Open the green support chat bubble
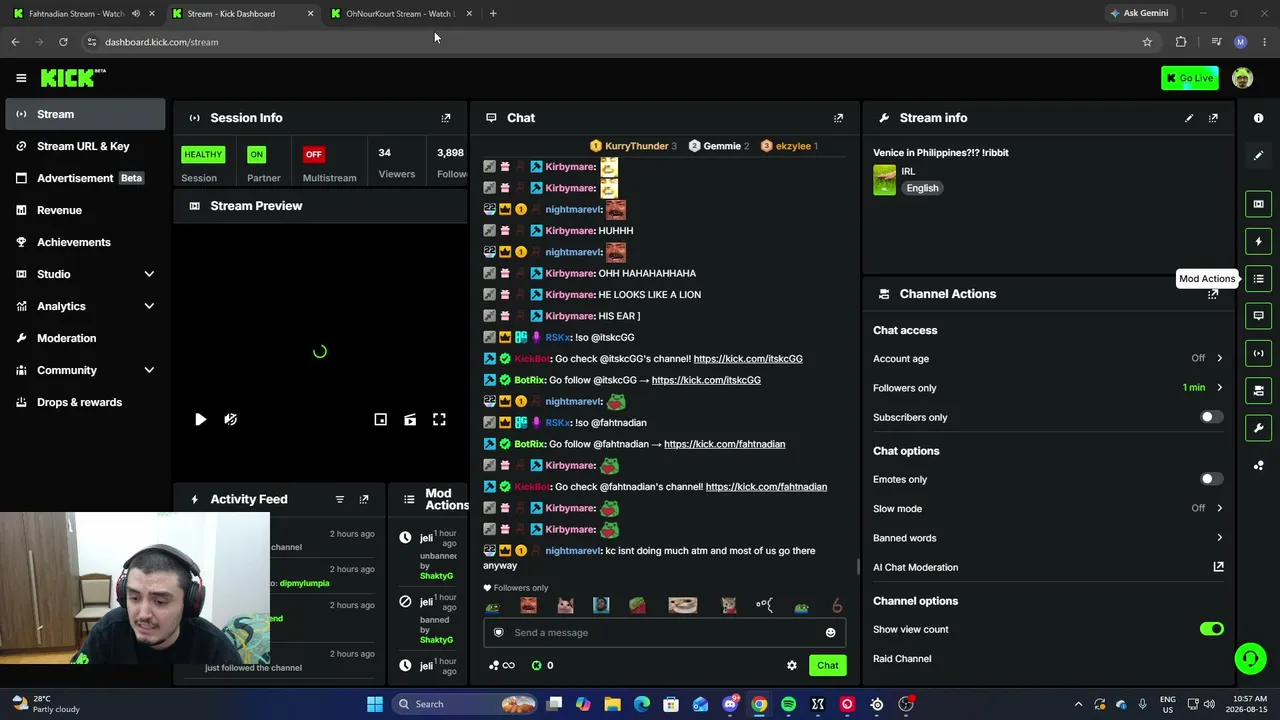The image size is (1280, 720). click(x=1250, y=658)
